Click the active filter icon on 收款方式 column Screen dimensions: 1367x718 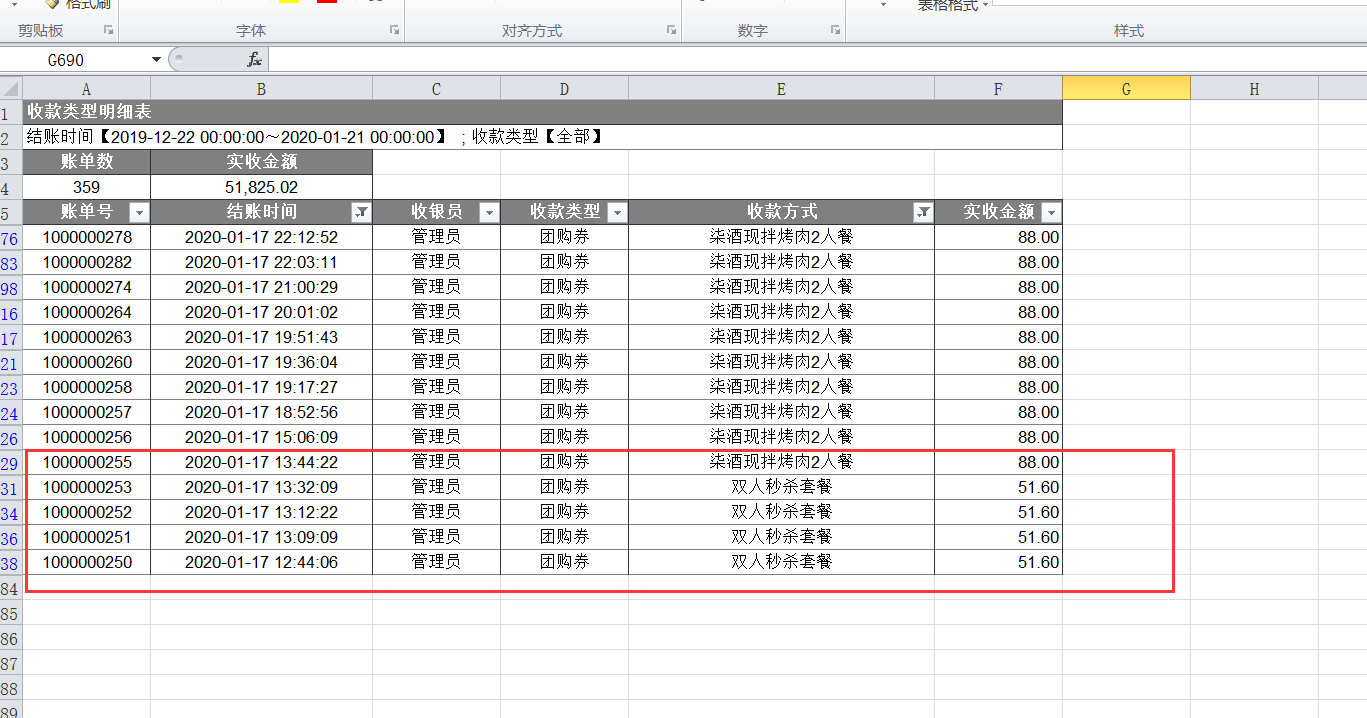922,212
